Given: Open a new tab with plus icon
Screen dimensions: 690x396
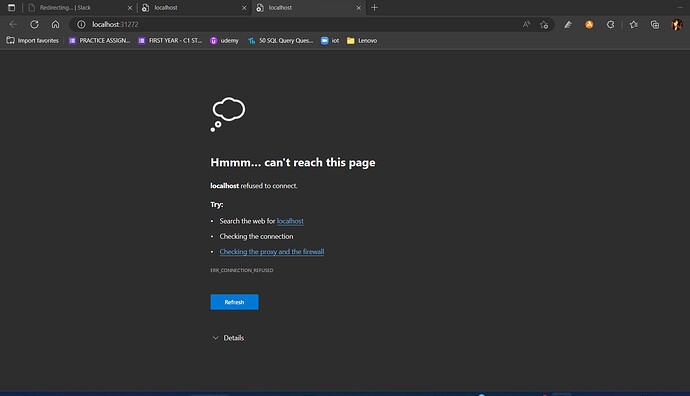Looking at the screenshot, I should pyautogui.click(x=374, y=7).
